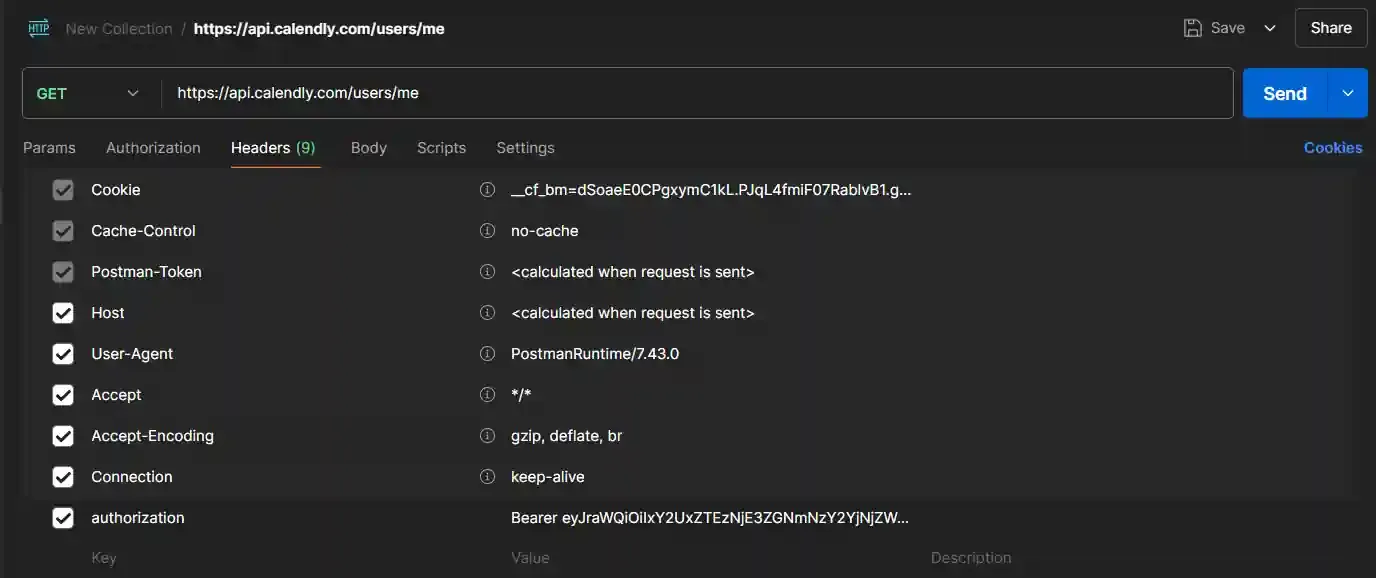Click the gzip, deflate, br value
1376x578 pixels.
point(567,435)
